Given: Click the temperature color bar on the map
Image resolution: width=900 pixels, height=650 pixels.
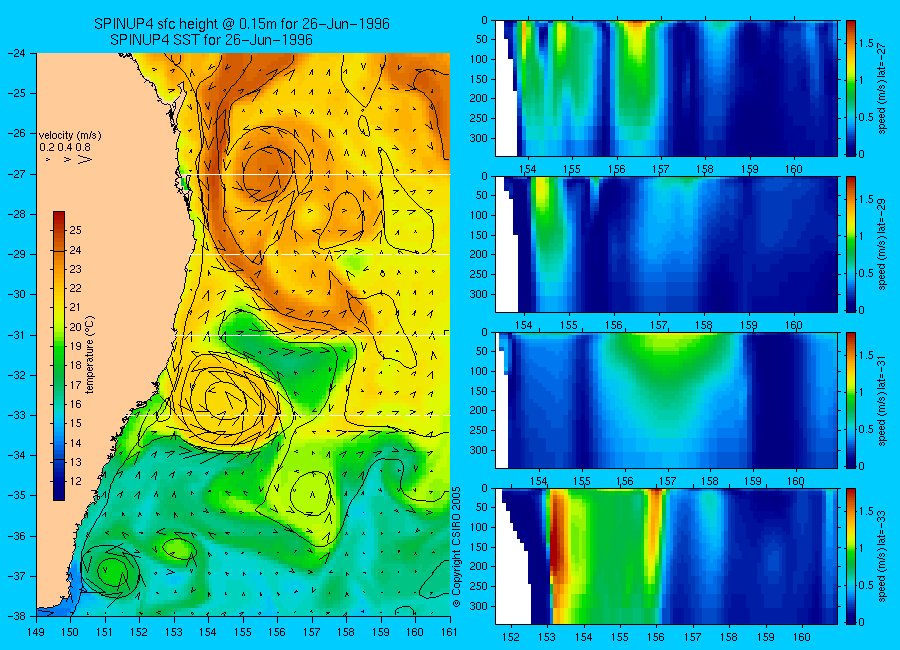Looking at the screenshot, I should 59,356.
